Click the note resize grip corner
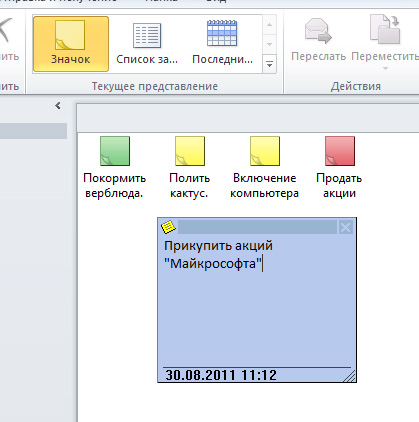Screen dimensions: 419x422 tap(349, 376)
